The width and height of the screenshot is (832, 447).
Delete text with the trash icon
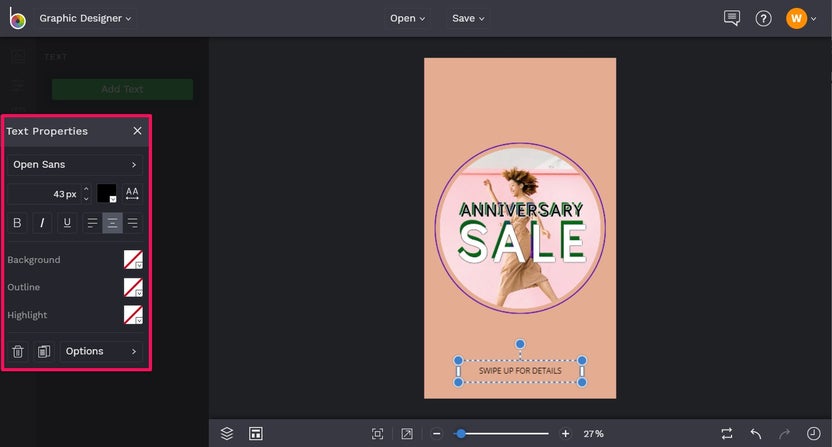[18, 351]
